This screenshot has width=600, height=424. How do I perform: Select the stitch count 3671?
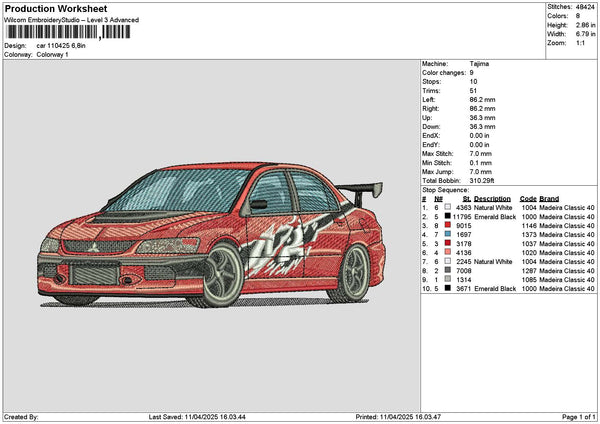coord(463,289)
